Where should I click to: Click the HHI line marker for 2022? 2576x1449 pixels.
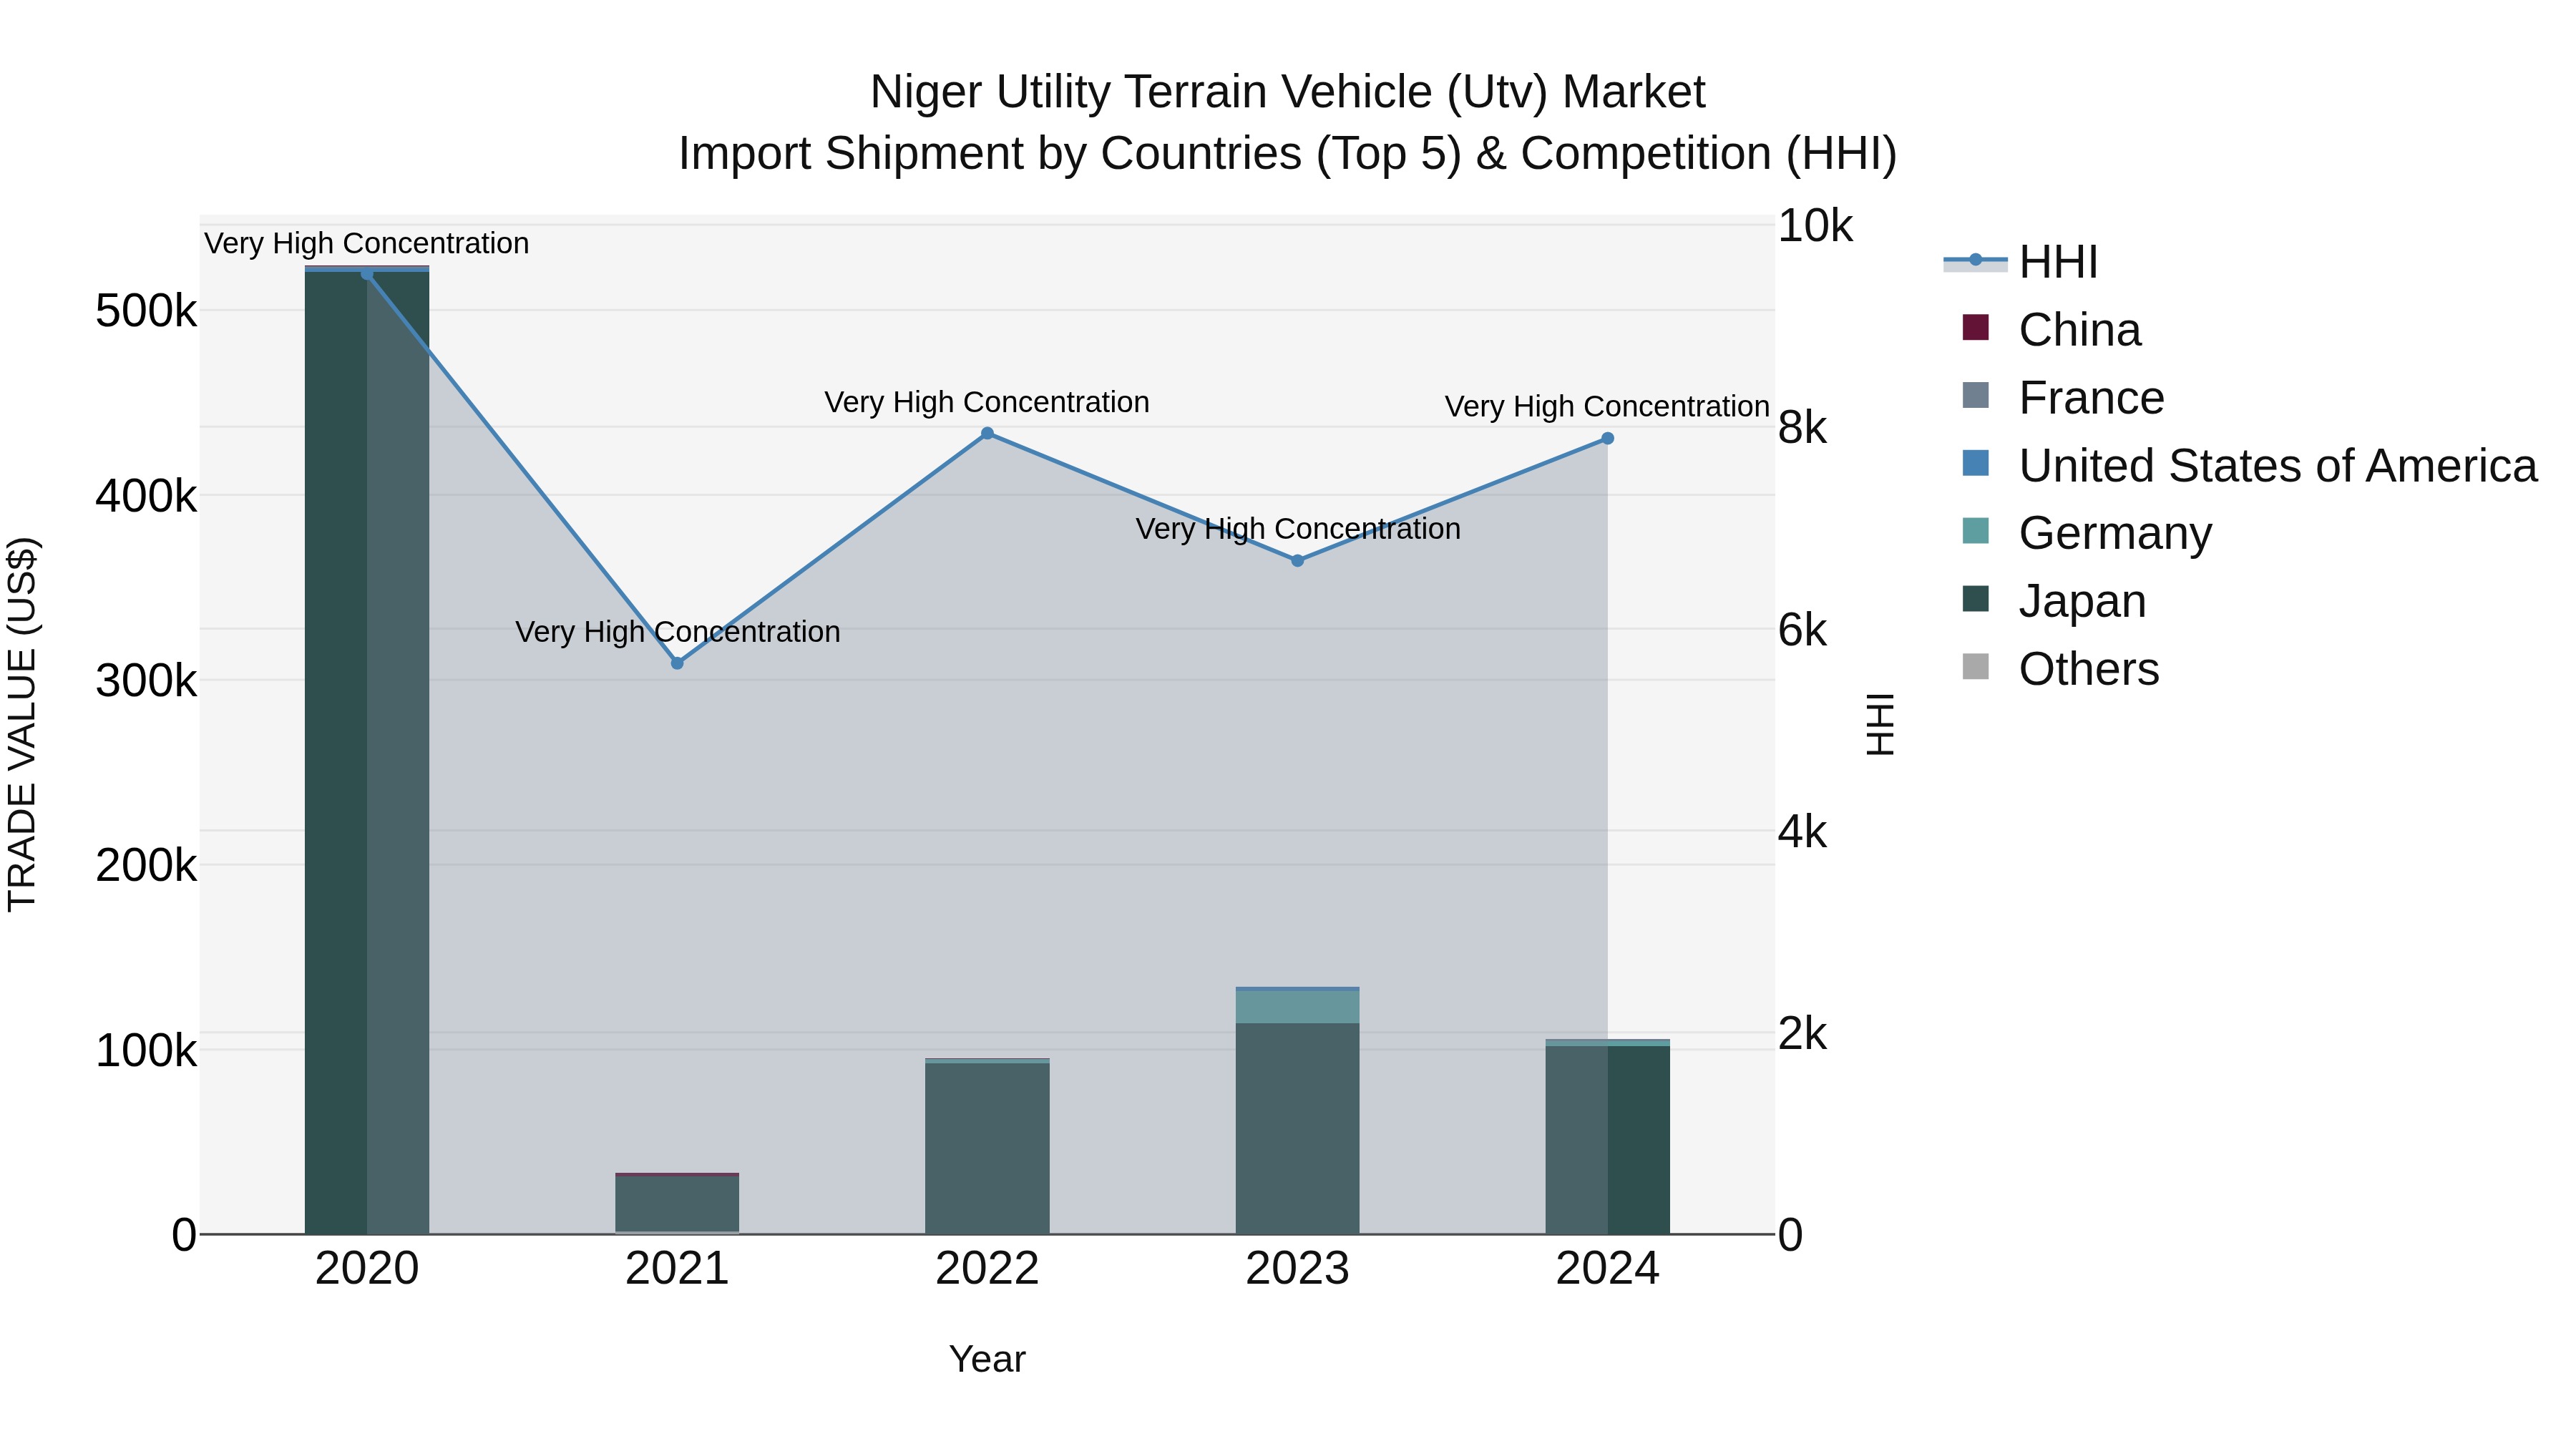coord(987,433)
